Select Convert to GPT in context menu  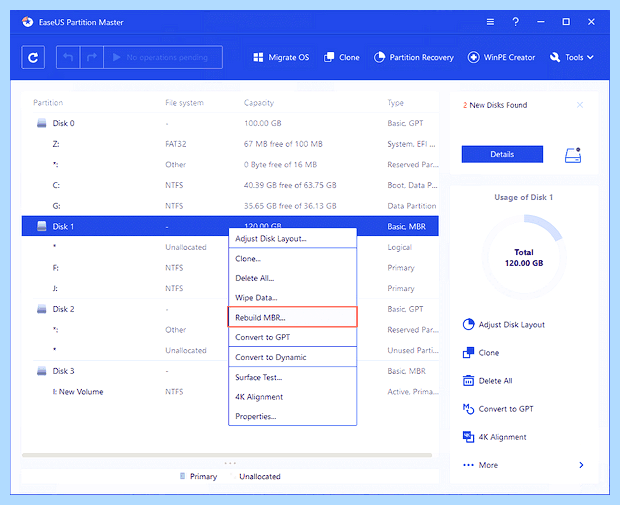pos(293,337)
